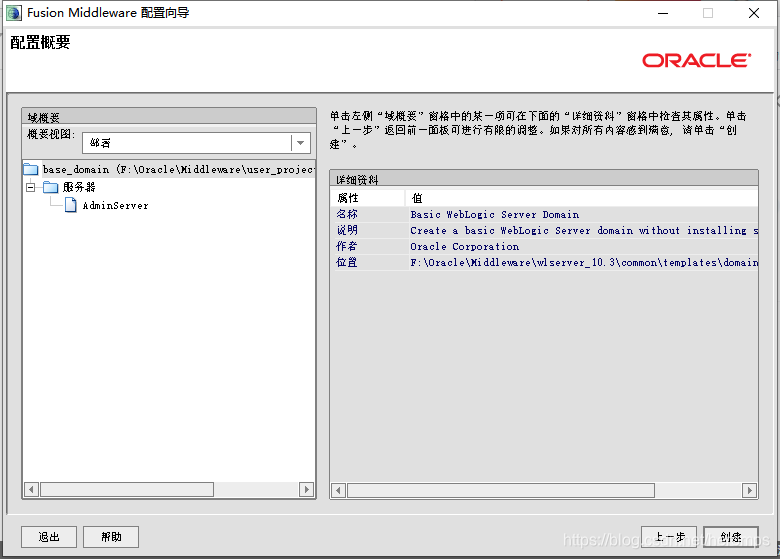Viewport: 780px width, 559px height.
Task: Click the 概要视图 combo box field
Action: point(196,143)
